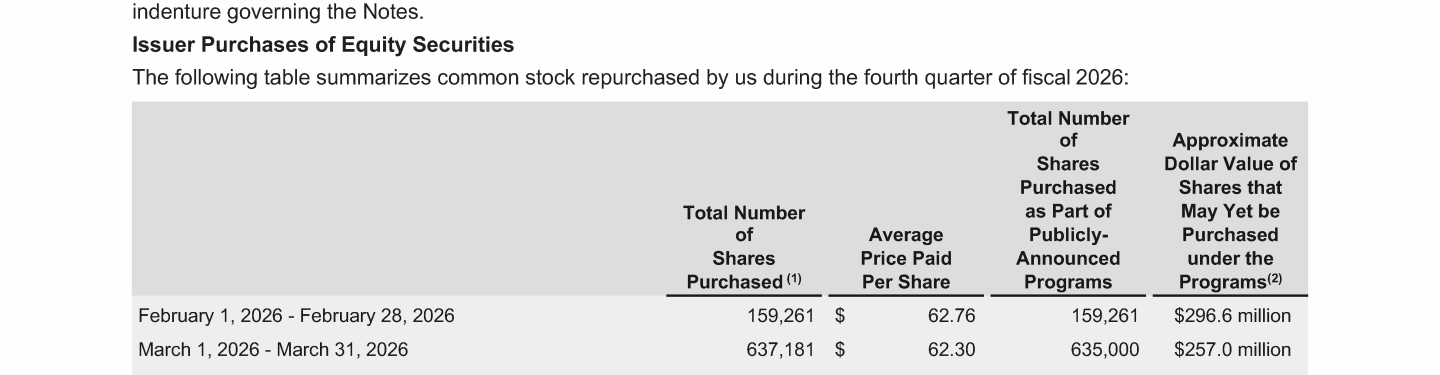Click the Publicly-Announced Programs column header
Viewport: 1440px width, 375px height.
click(1068, 200)
